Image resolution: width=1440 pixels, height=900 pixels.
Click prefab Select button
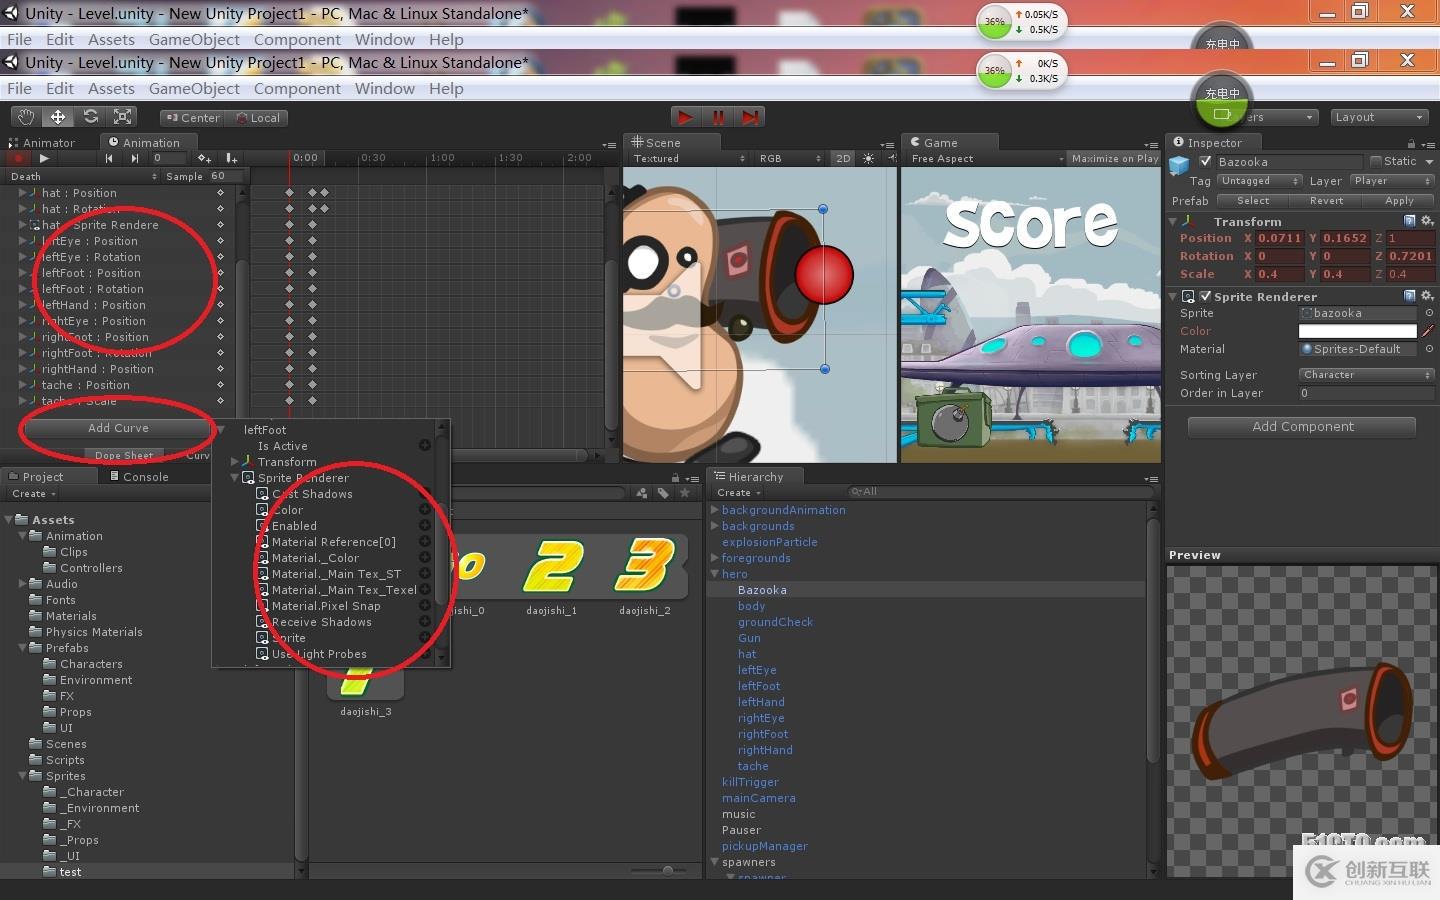tap(1253, 201)
